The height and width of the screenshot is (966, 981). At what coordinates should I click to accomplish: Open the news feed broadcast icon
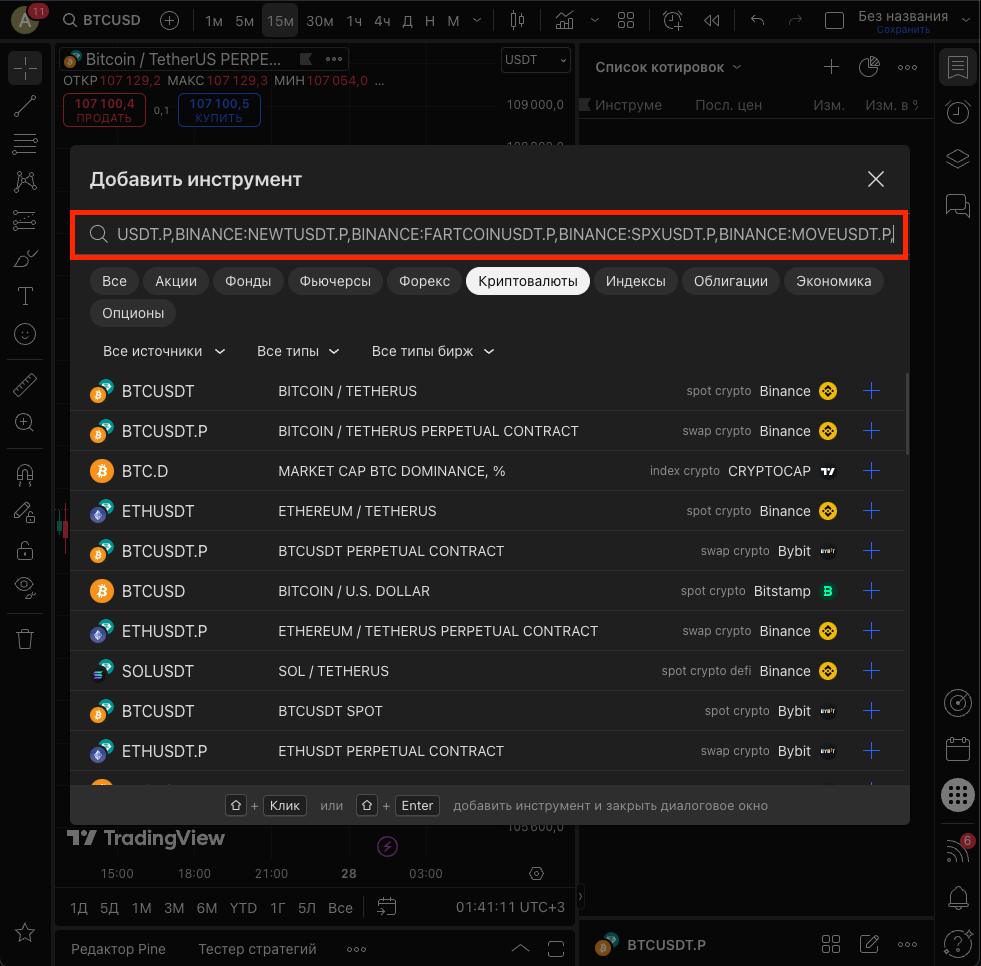[958, 850]
